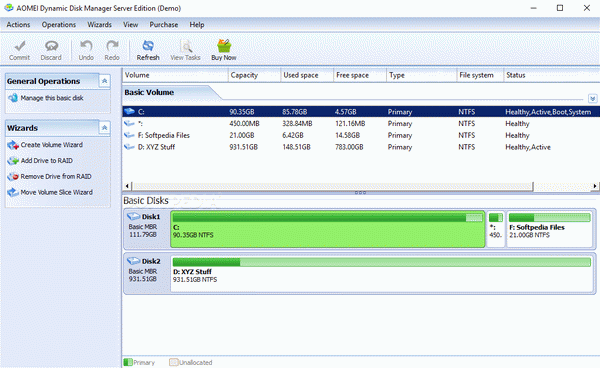Collapse the Basic Volume section
This screenshot has height=368, width=600.
(x=592, y=99)
